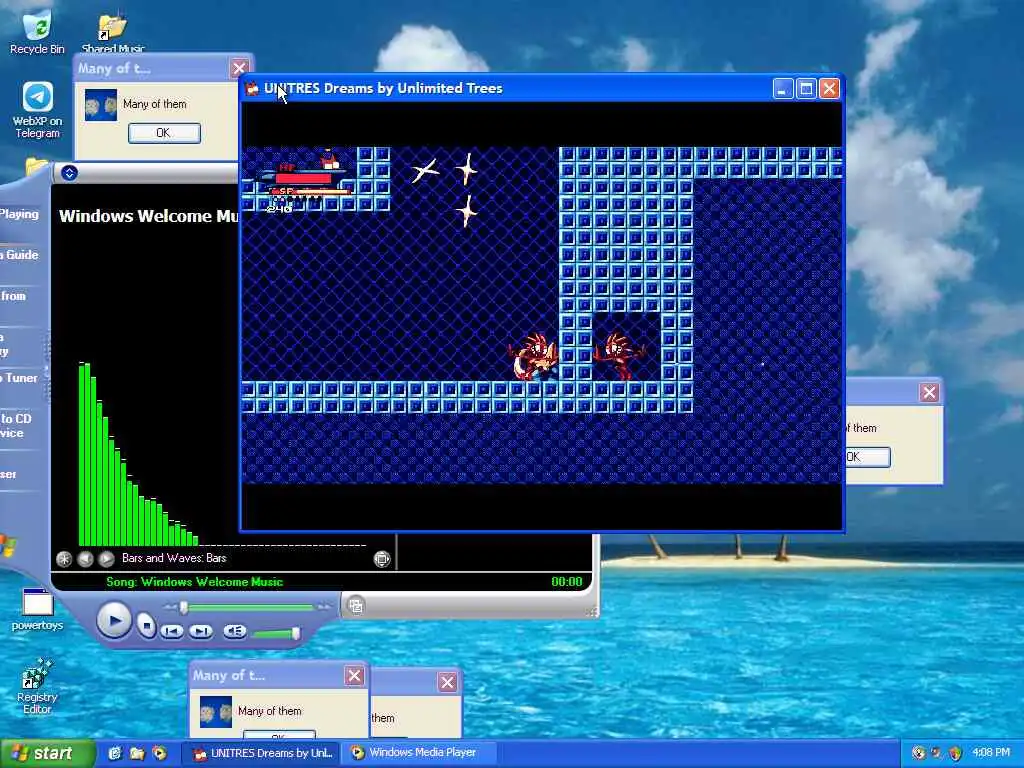Open the Copy from CD tab
This screenshot has height=768, width=1024.
click(x=13, y=296)
